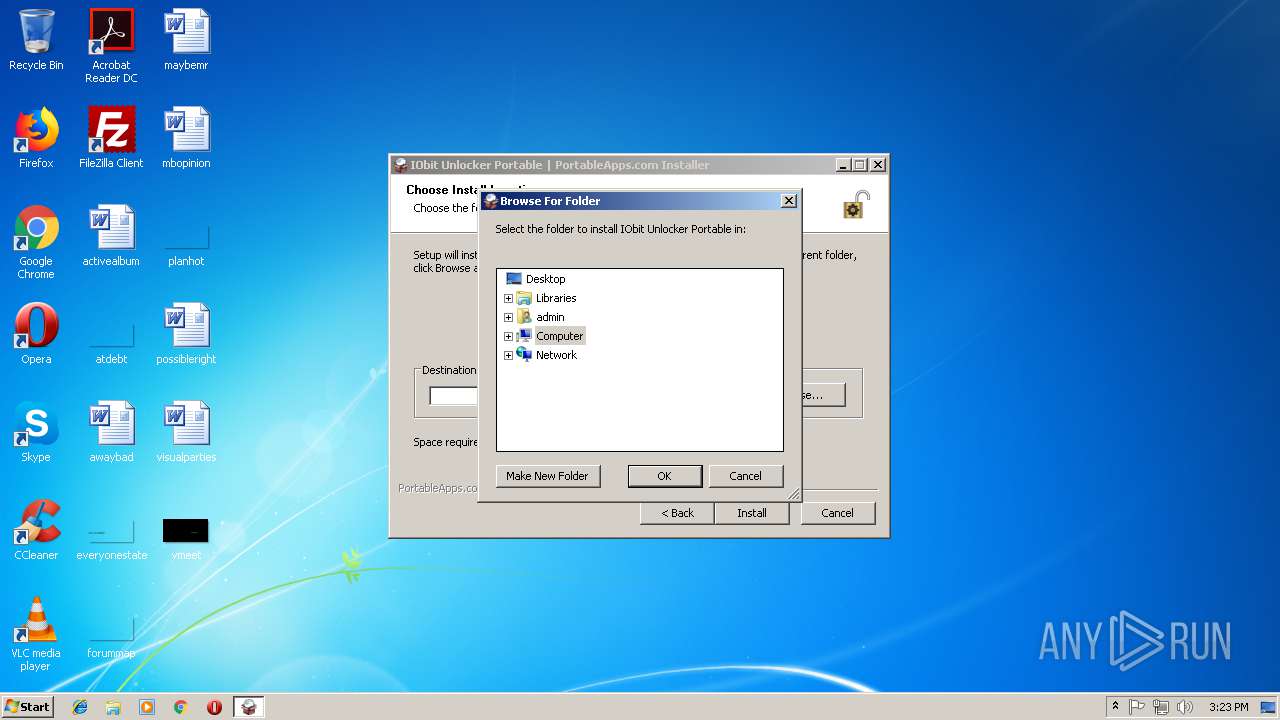1280x720 pixels.
Task: Click Make New Folder button
Action: (x=547, y=476)
